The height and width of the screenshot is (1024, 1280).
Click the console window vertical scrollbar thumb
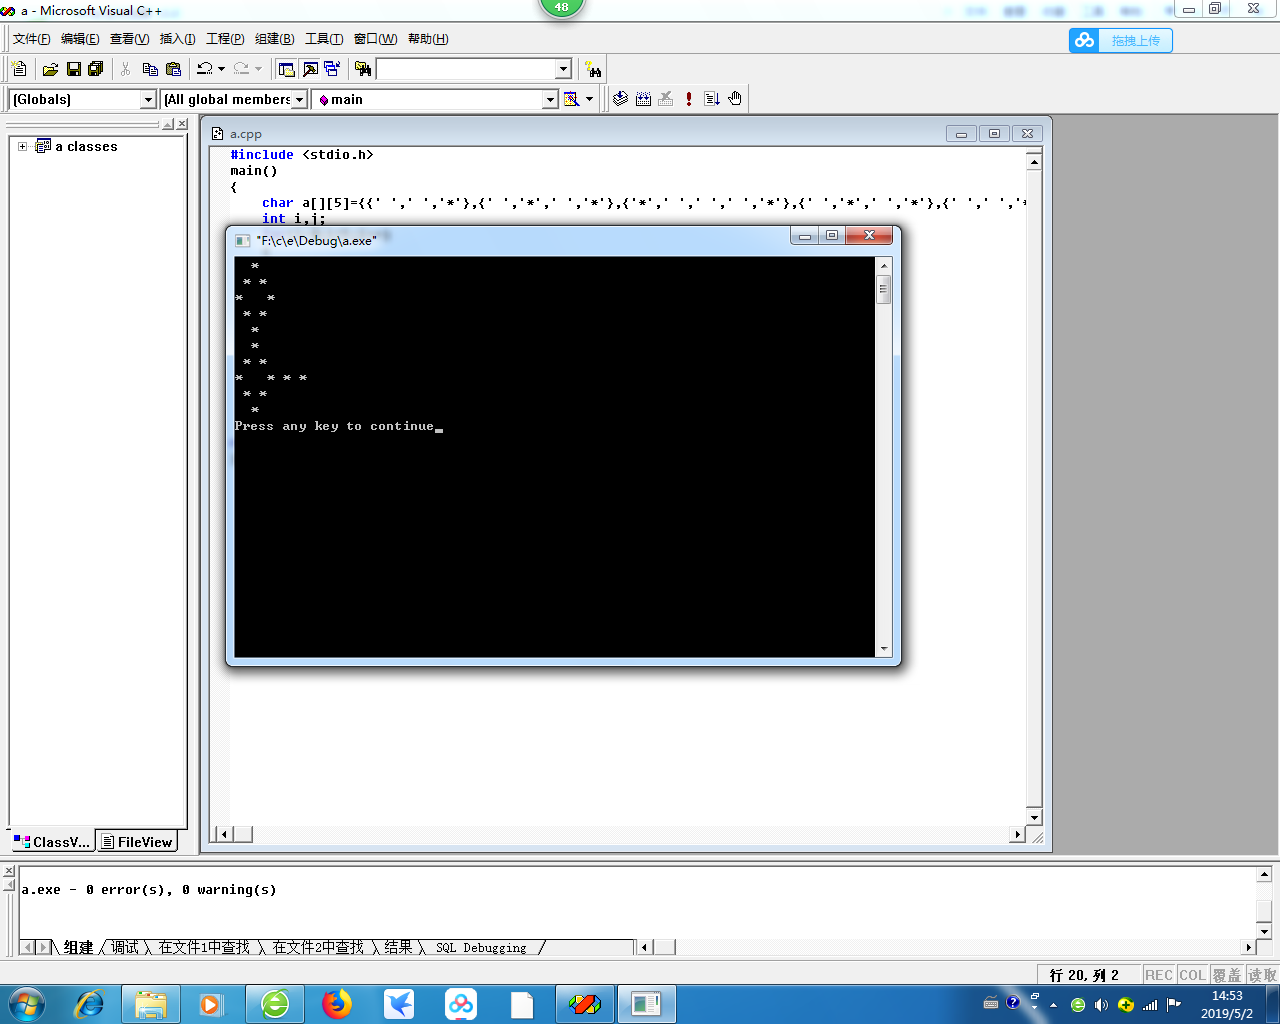pos(883,291)
